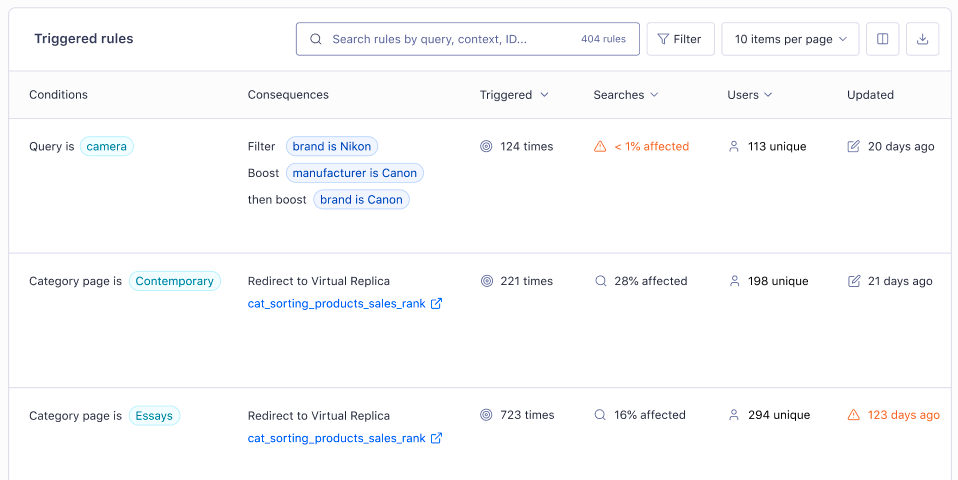
Task: Click the Essays category tag
Action: (x=154, y=416)
